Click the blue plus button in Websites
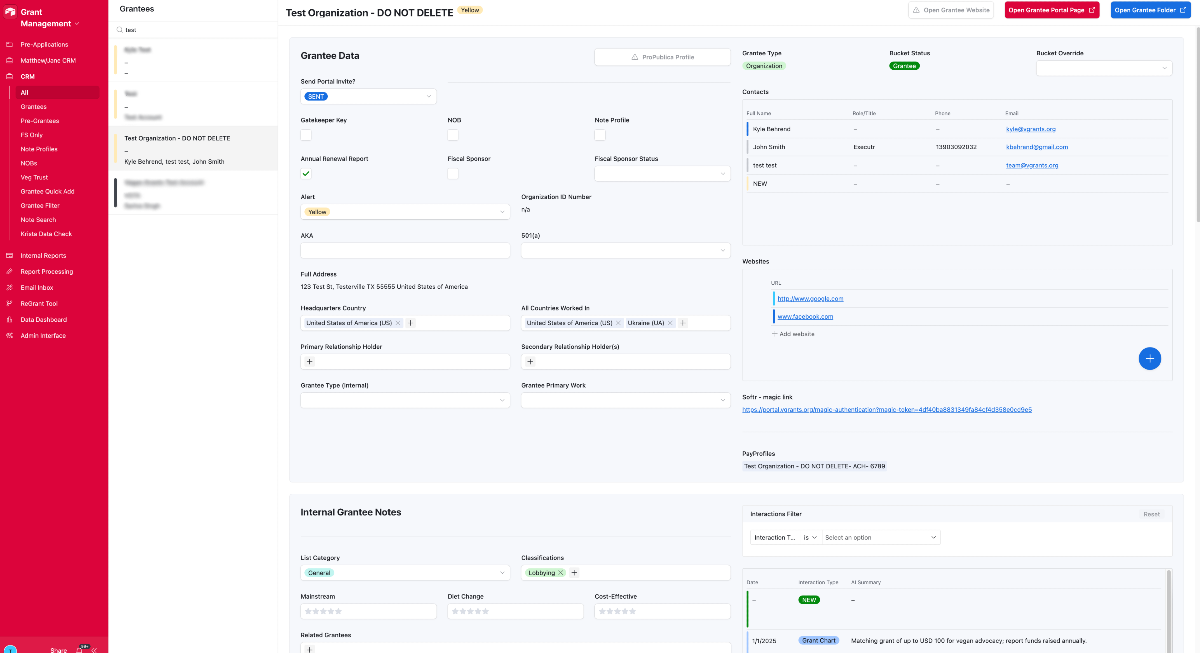 coord(1149,358)
